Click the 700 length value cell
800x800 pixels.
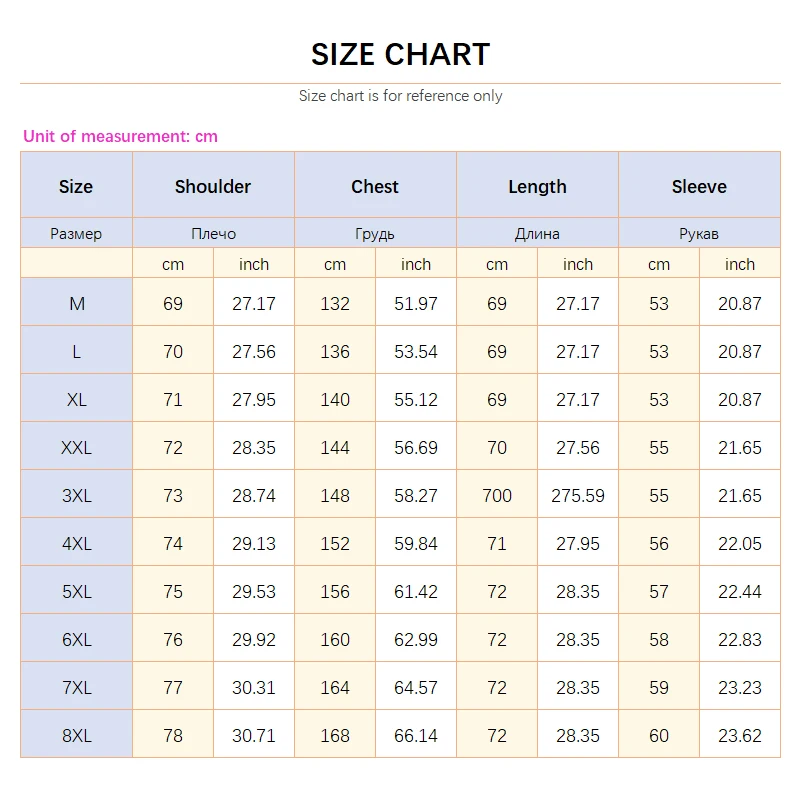point(497,495)
